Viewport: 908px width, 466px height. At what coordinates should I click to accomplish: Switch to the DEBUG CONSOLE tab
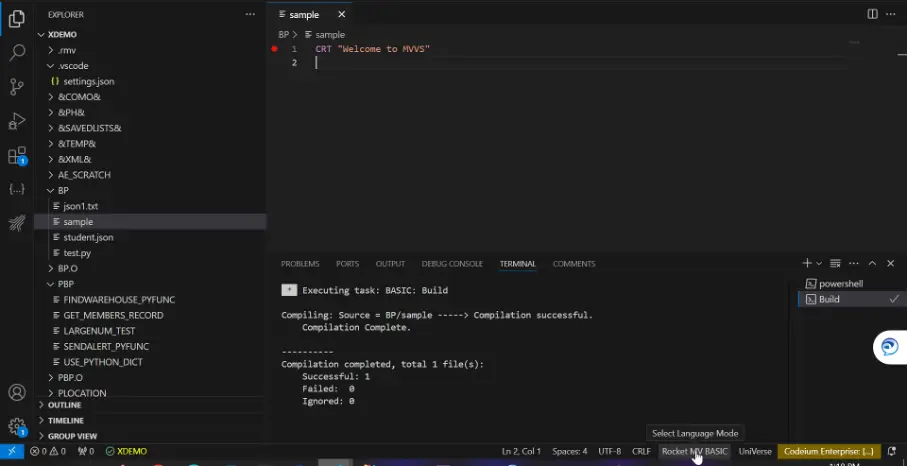(452, 264)
